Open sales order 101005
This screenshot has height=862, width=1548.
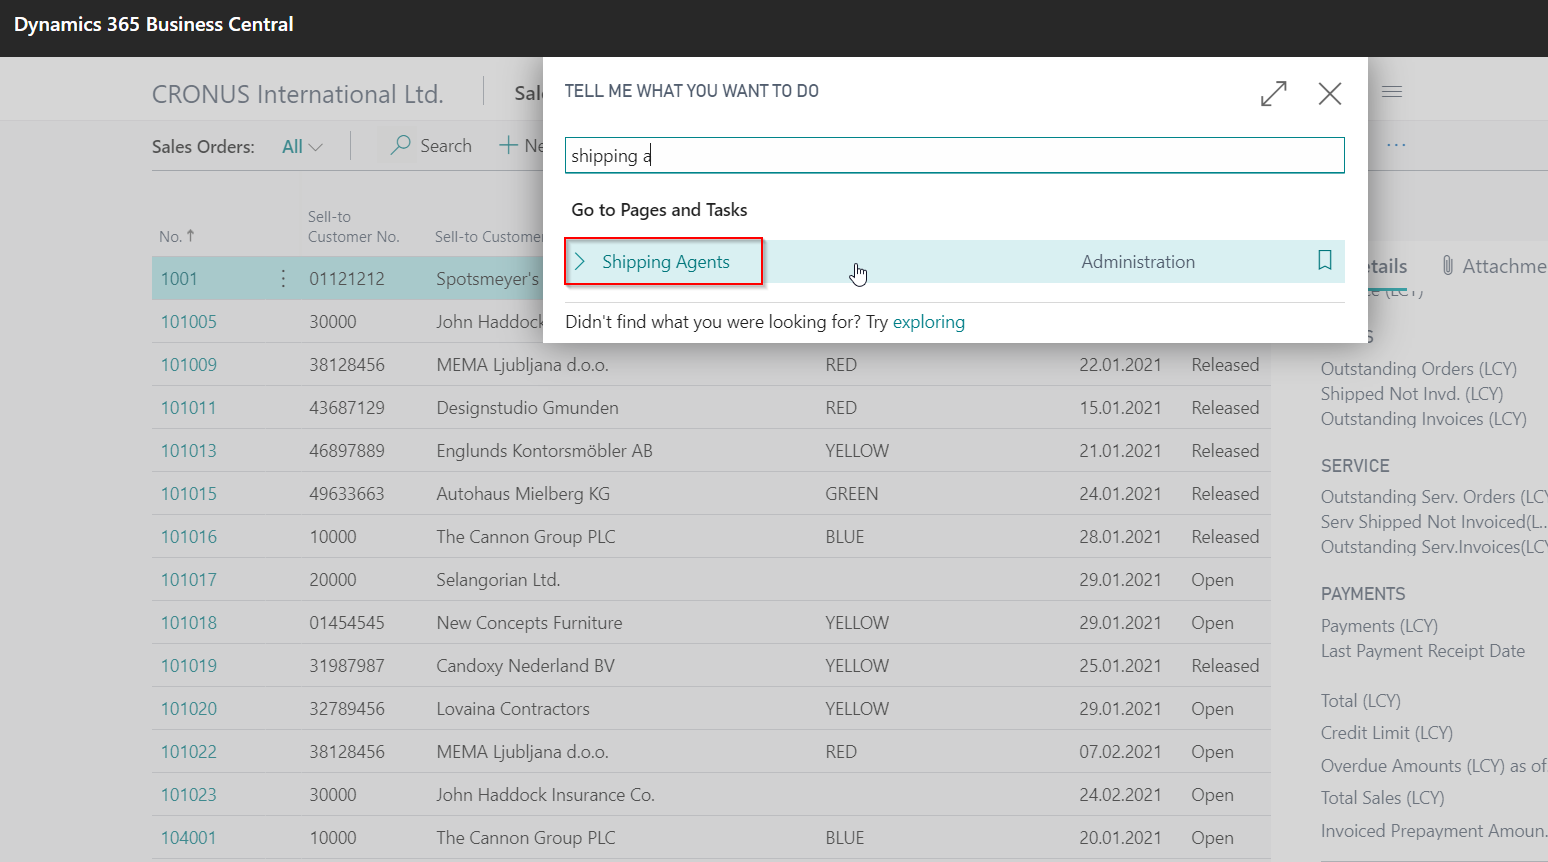point(189,322)
